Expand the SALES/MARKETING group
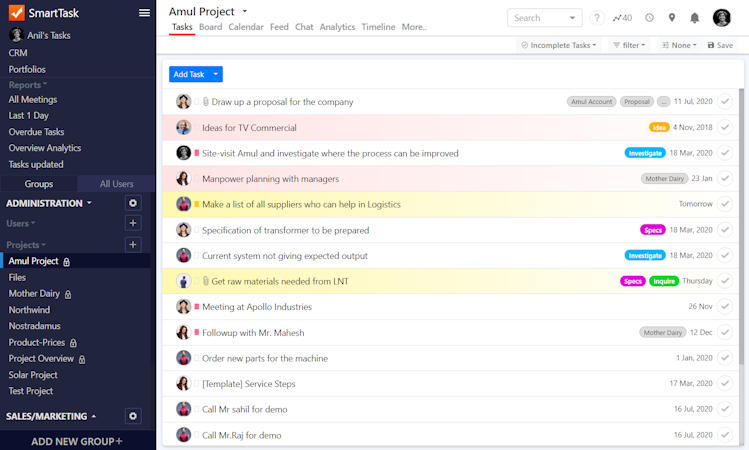The width and height of the screenshot is (749, 450). 51,417
